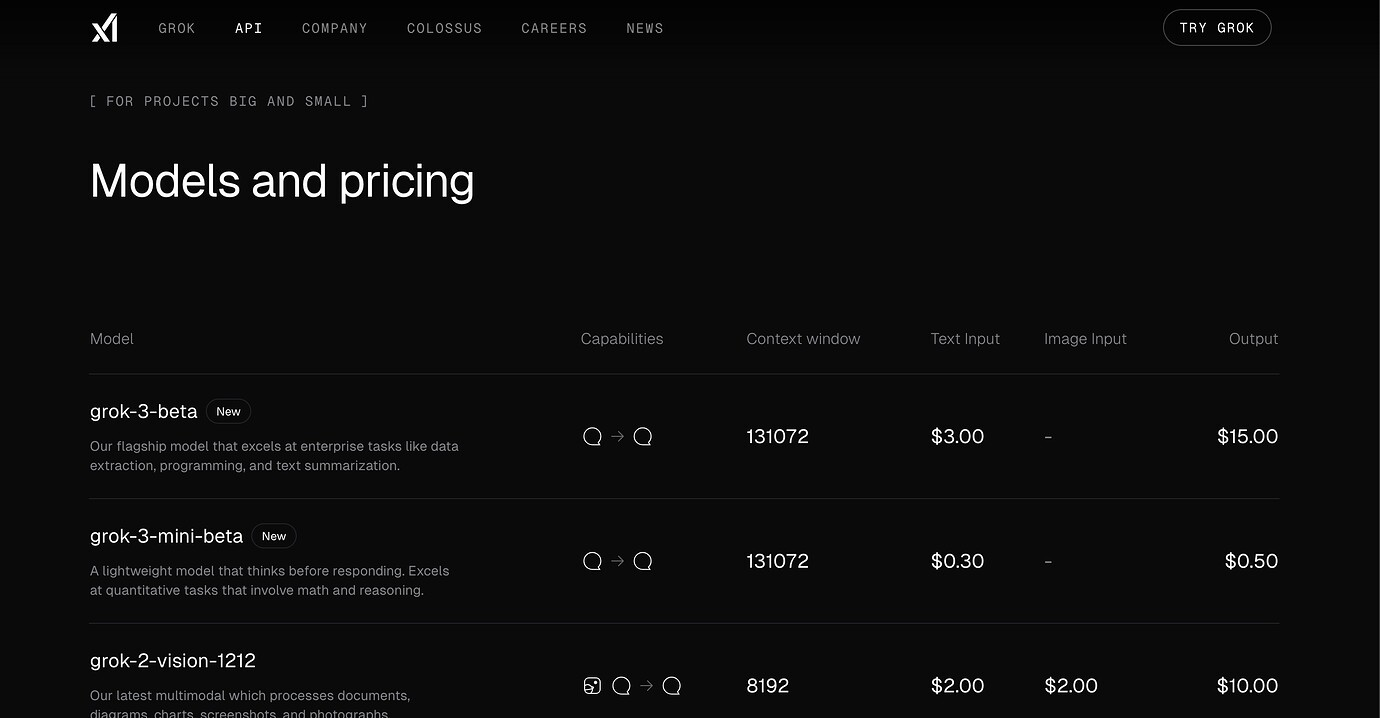Select the grok-2-vision-1212 model name
Viewport: 1380px width, 718px height.
173,661
